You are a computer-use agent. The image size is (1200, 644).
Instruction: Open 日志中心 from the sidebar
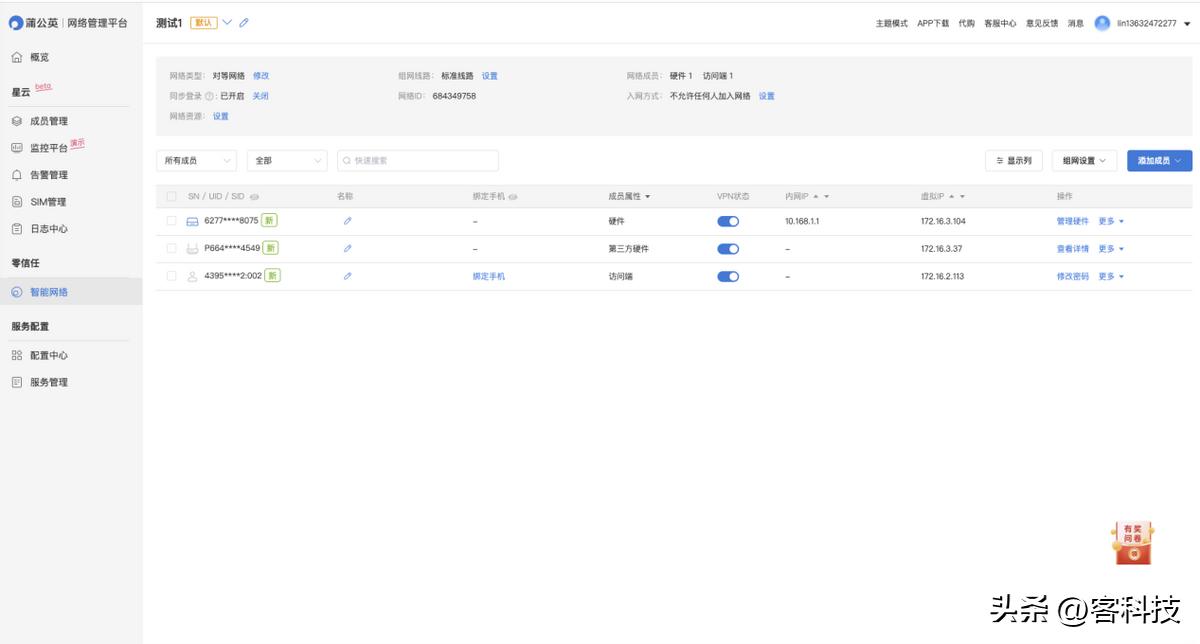pyautogui.click(x=48, y=229)
